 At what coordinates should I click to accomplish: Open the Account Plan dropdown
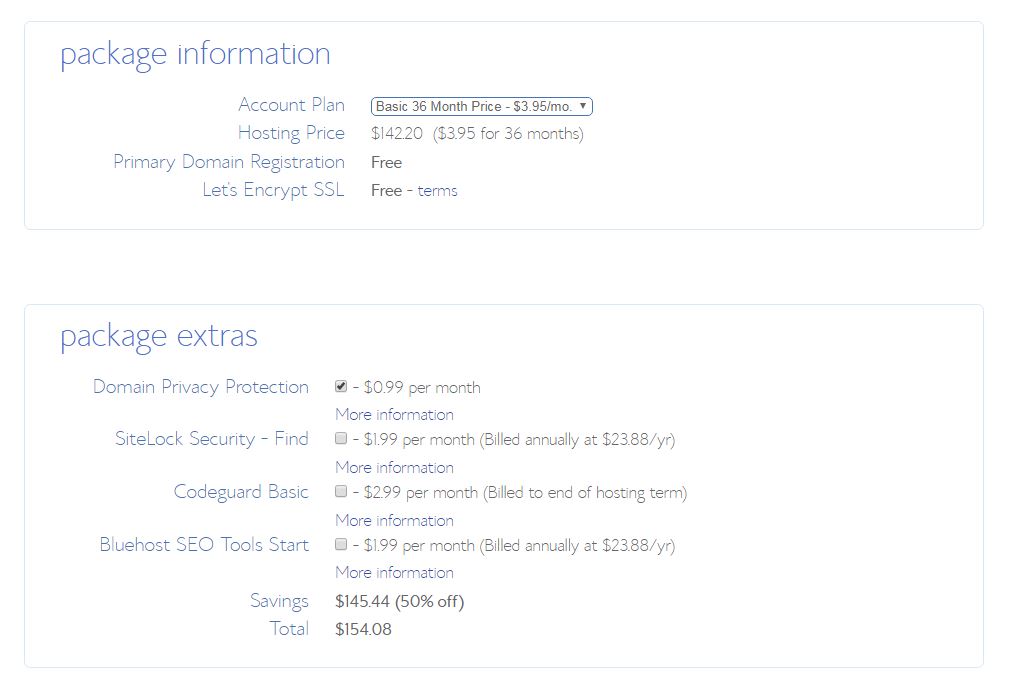(x=481, y=106)
